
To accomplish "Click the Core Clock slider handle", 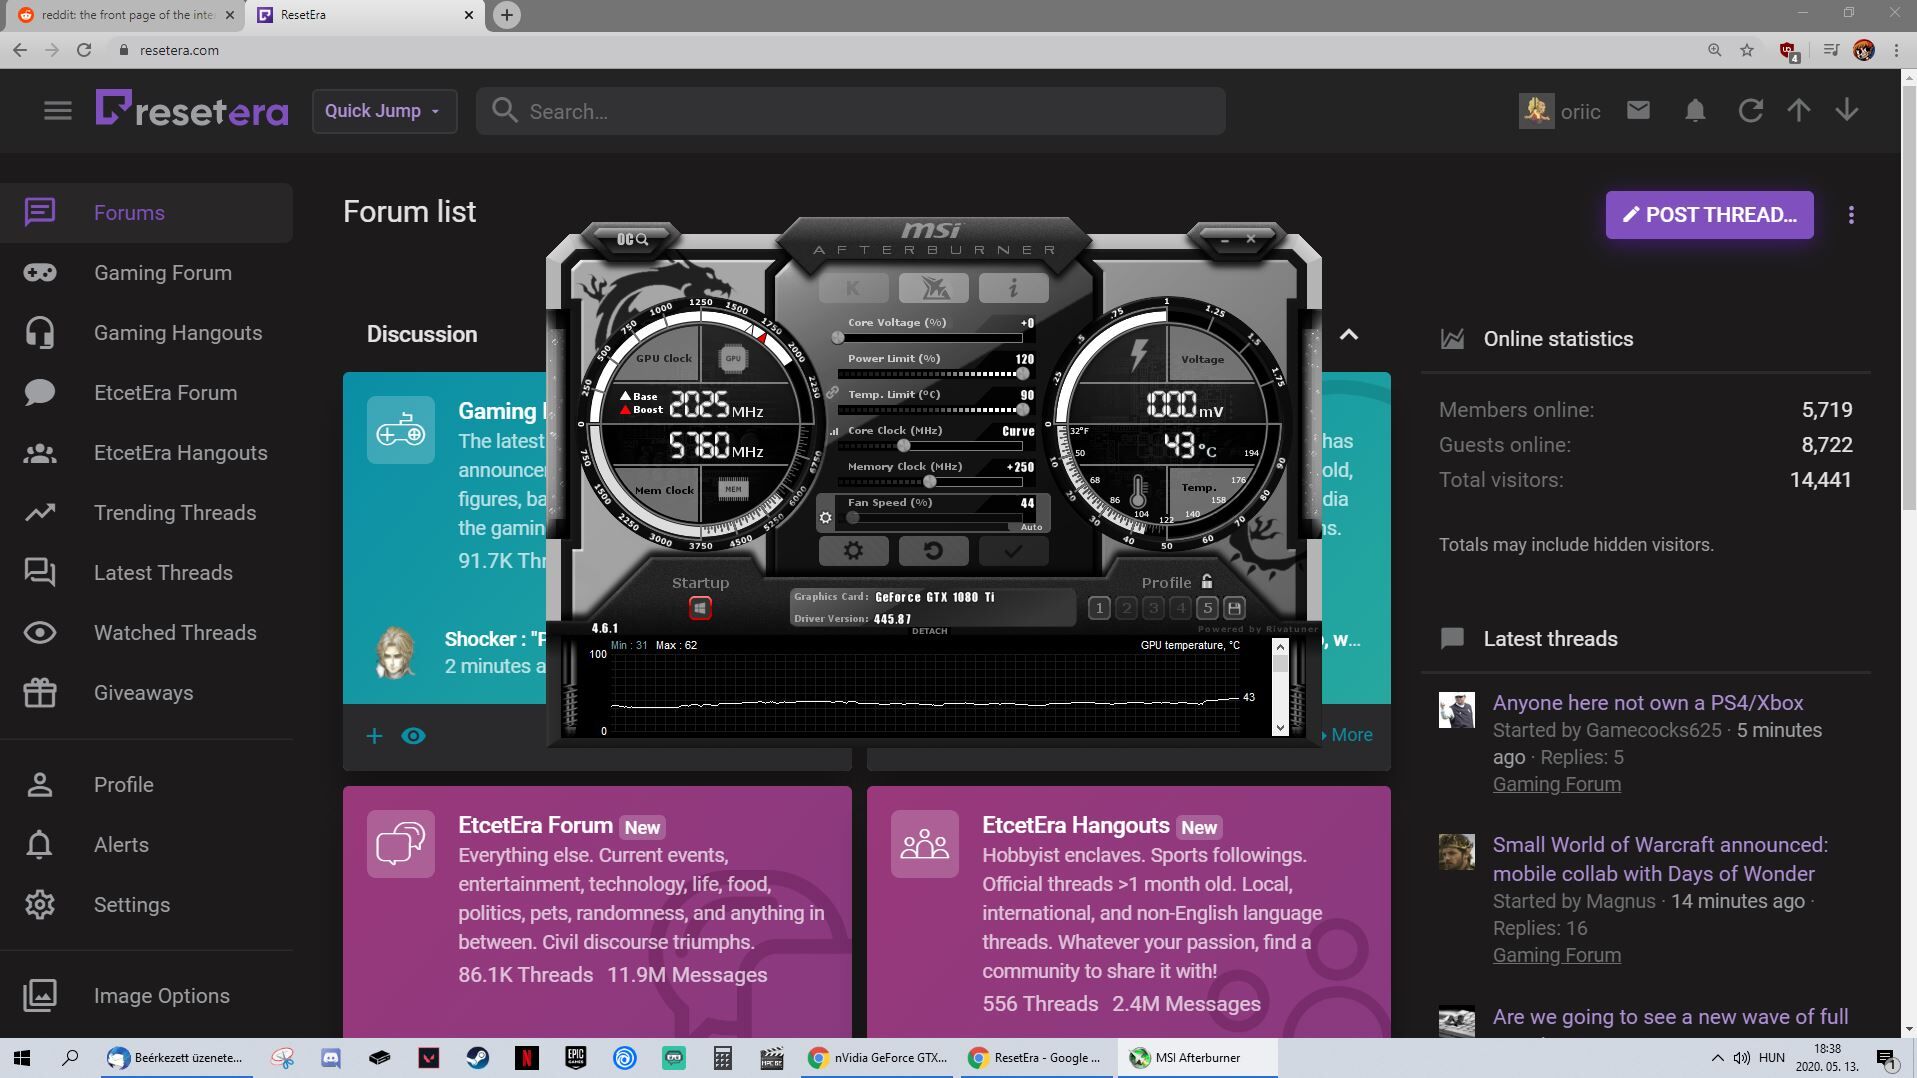I will tap(903, 446).
